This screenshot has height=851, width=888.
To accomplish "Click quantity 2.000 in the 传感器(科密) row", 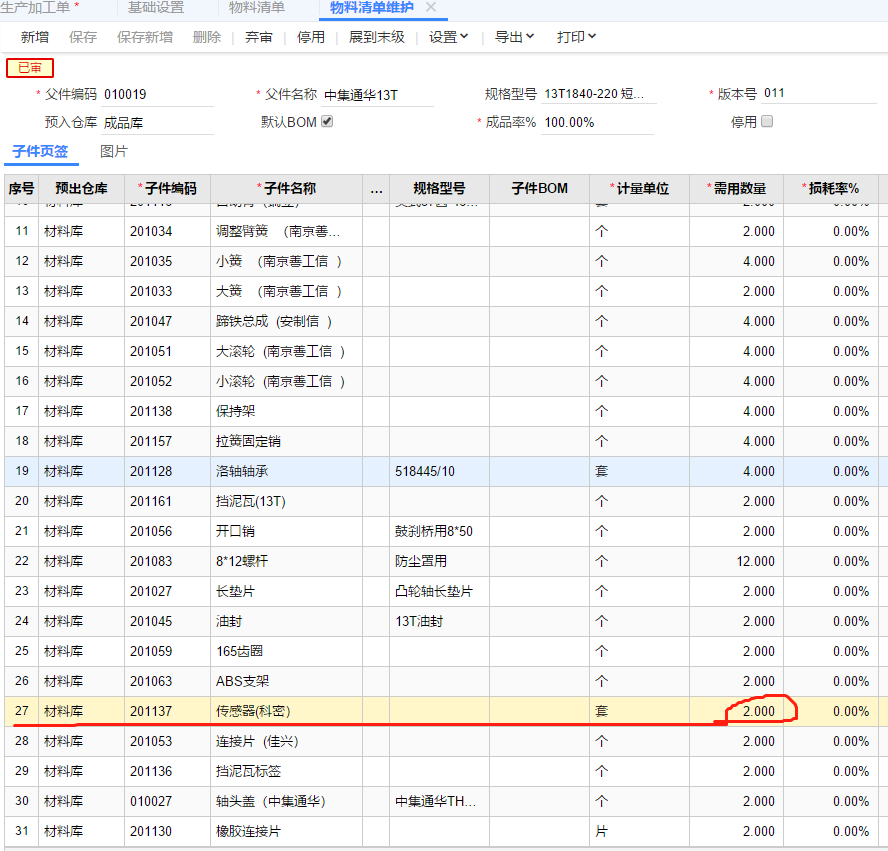I will (736, 712).
